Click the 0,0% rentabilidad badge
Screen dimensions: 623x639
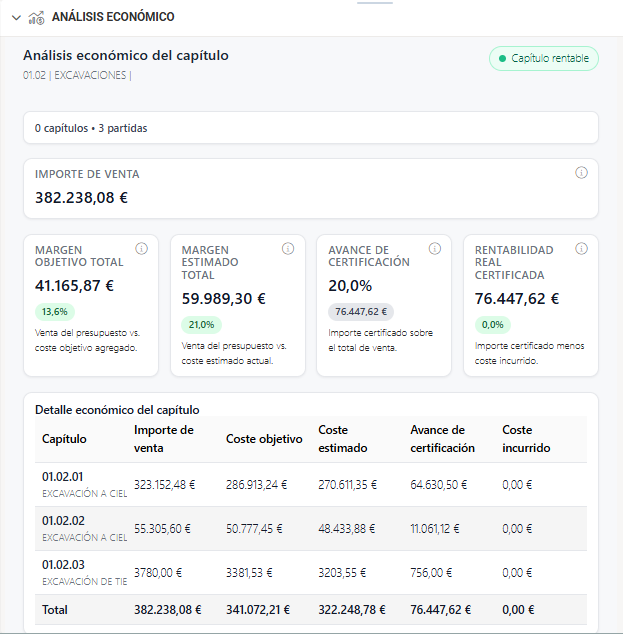click(492, 324)
